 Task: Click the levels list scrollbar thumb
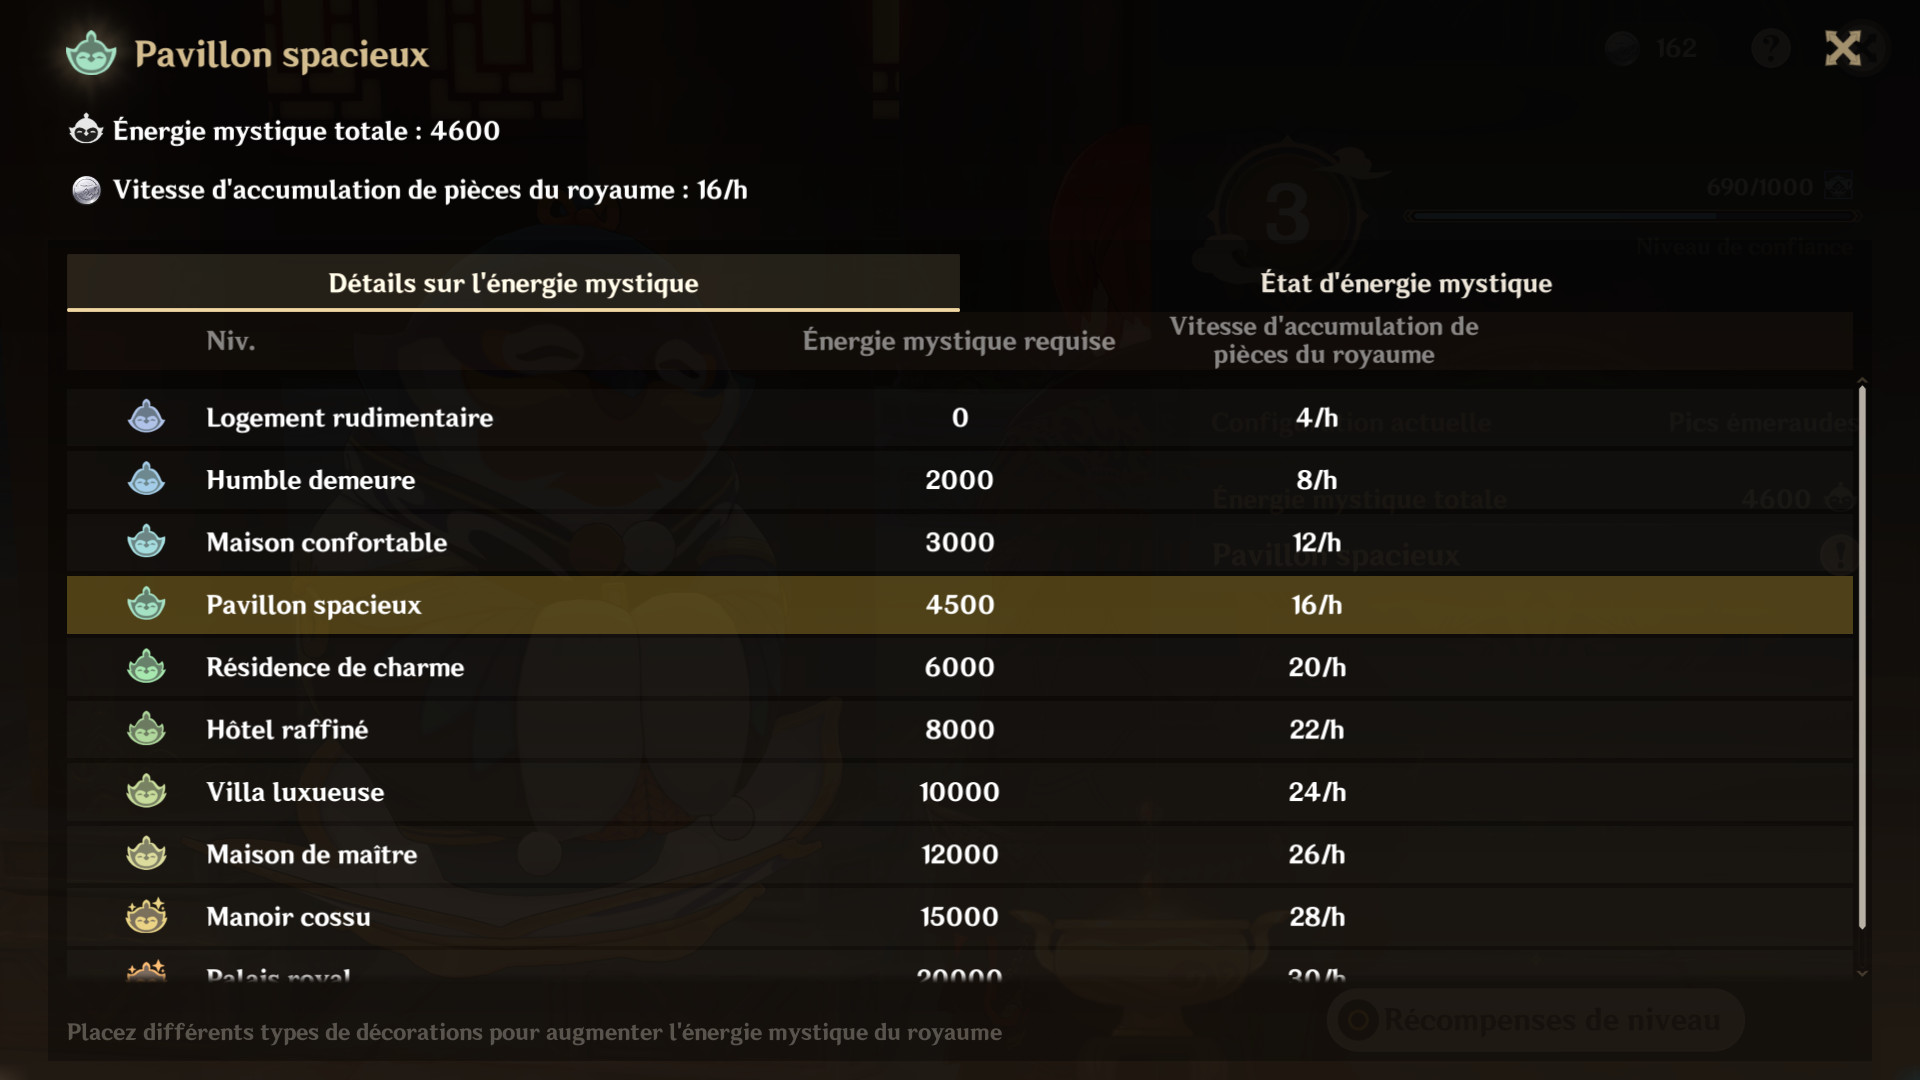pyautogui.click(x=1862, y=657)
